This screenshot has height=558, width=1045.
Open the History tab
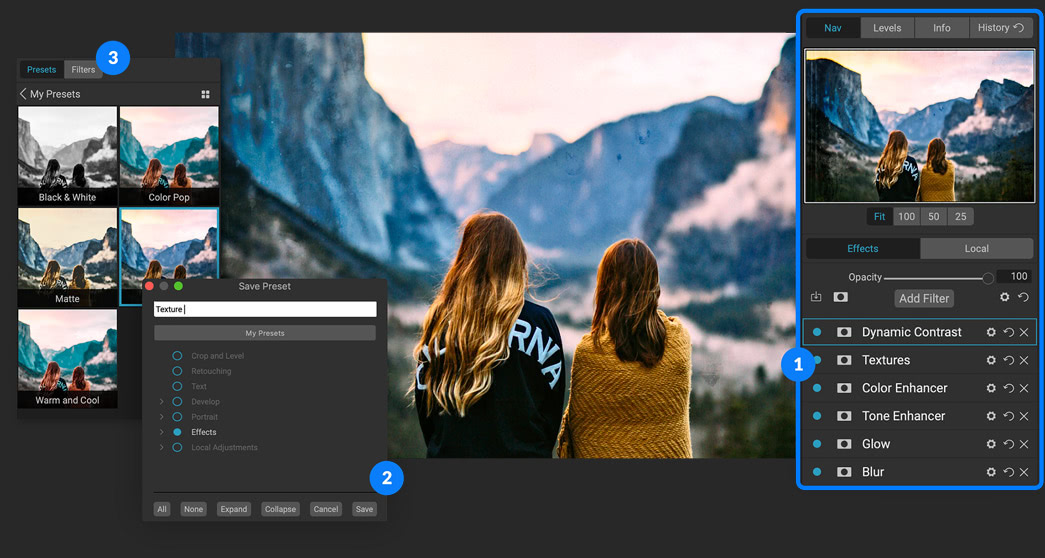[x=1001, y=28]
